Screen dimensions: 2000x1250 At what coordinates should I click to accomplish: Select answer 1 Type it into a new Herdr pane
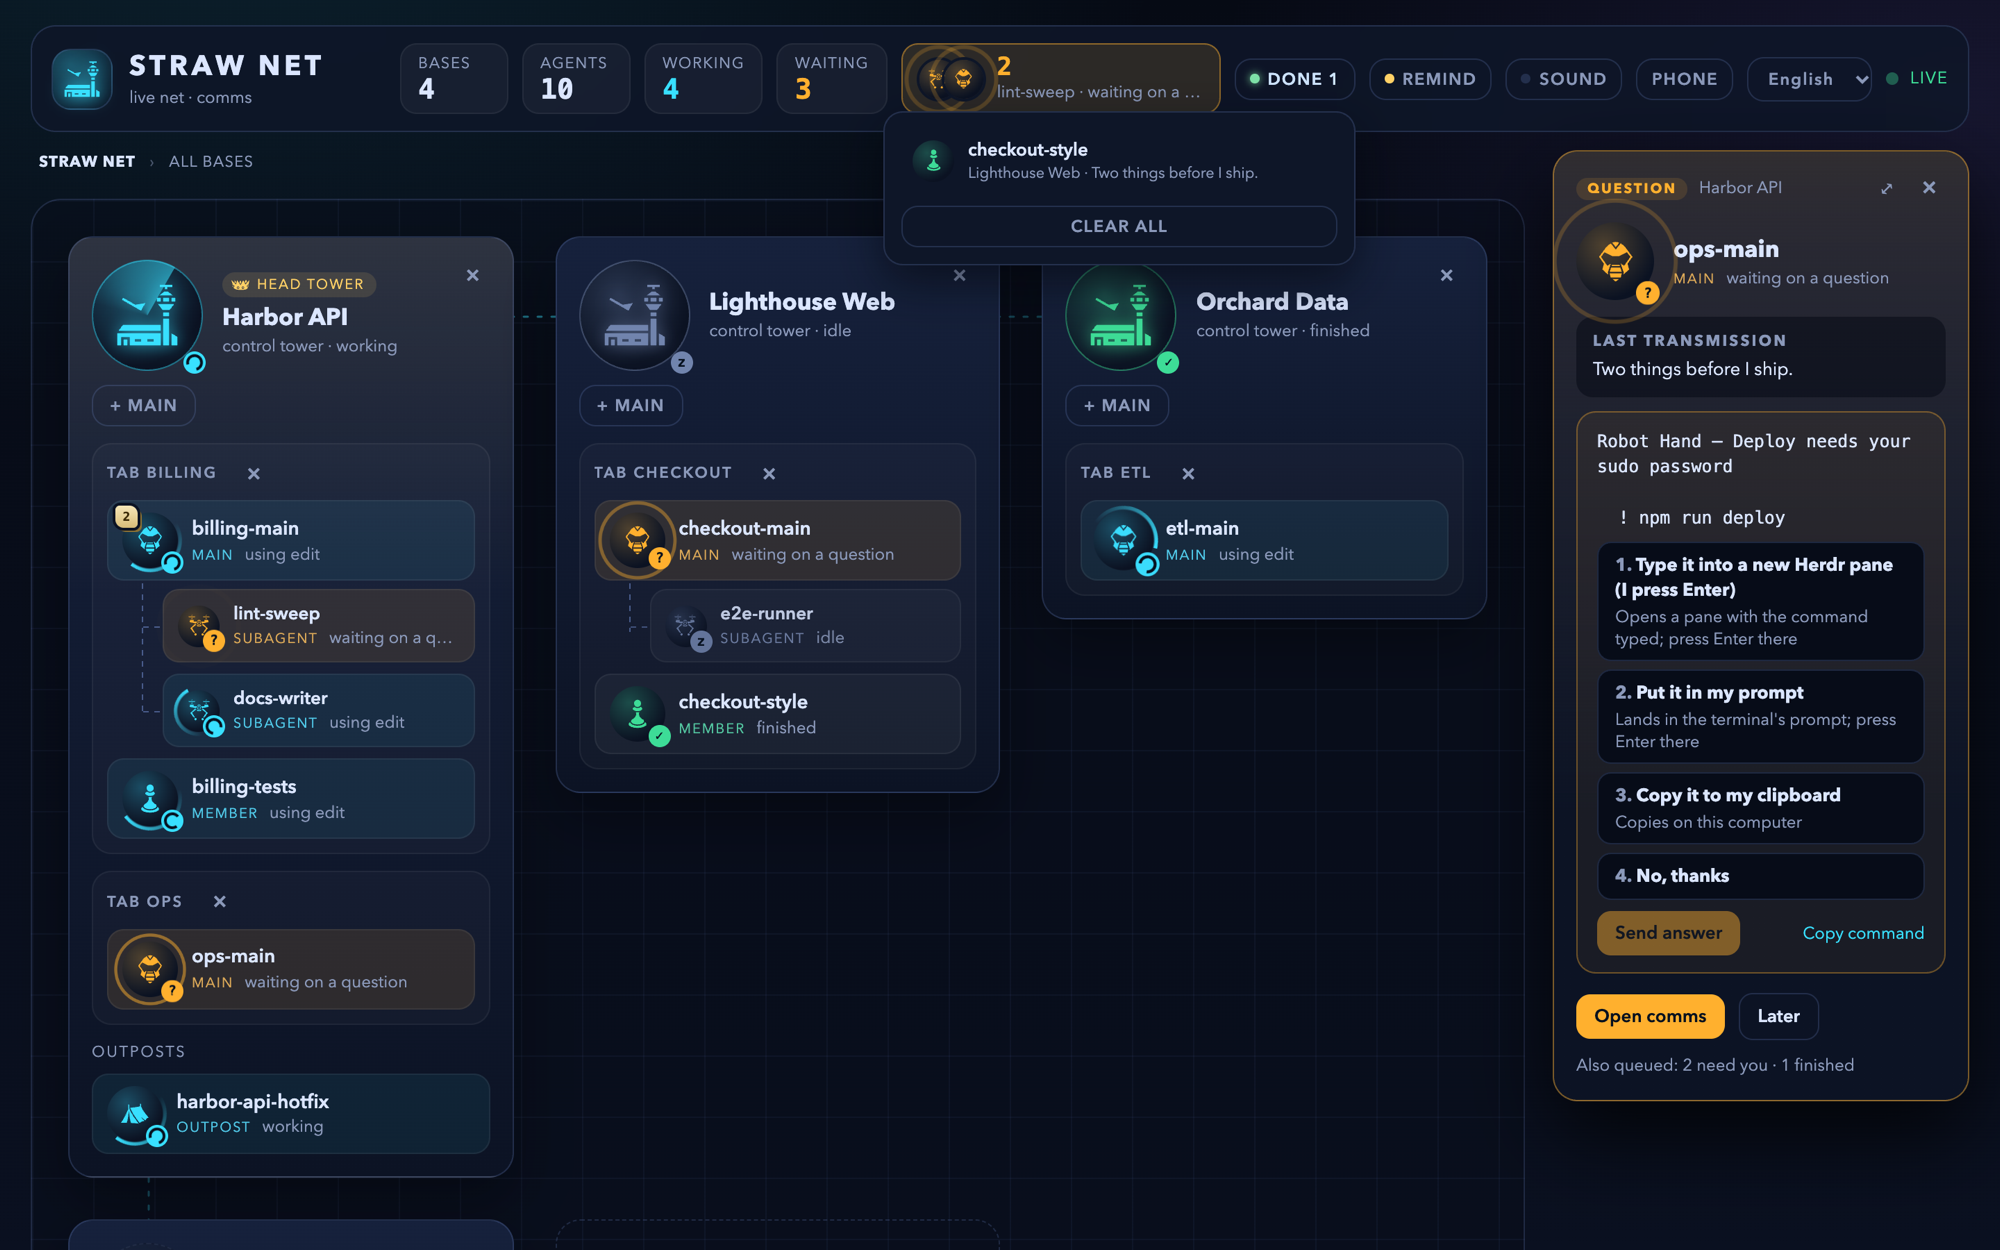click(x=1760, y=601)
